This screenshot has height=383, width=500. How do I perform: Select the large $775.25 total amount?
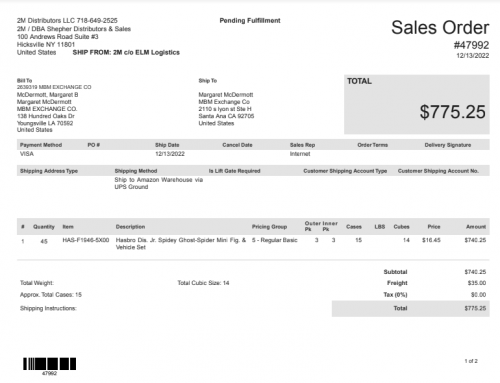[x=452, y=112]
